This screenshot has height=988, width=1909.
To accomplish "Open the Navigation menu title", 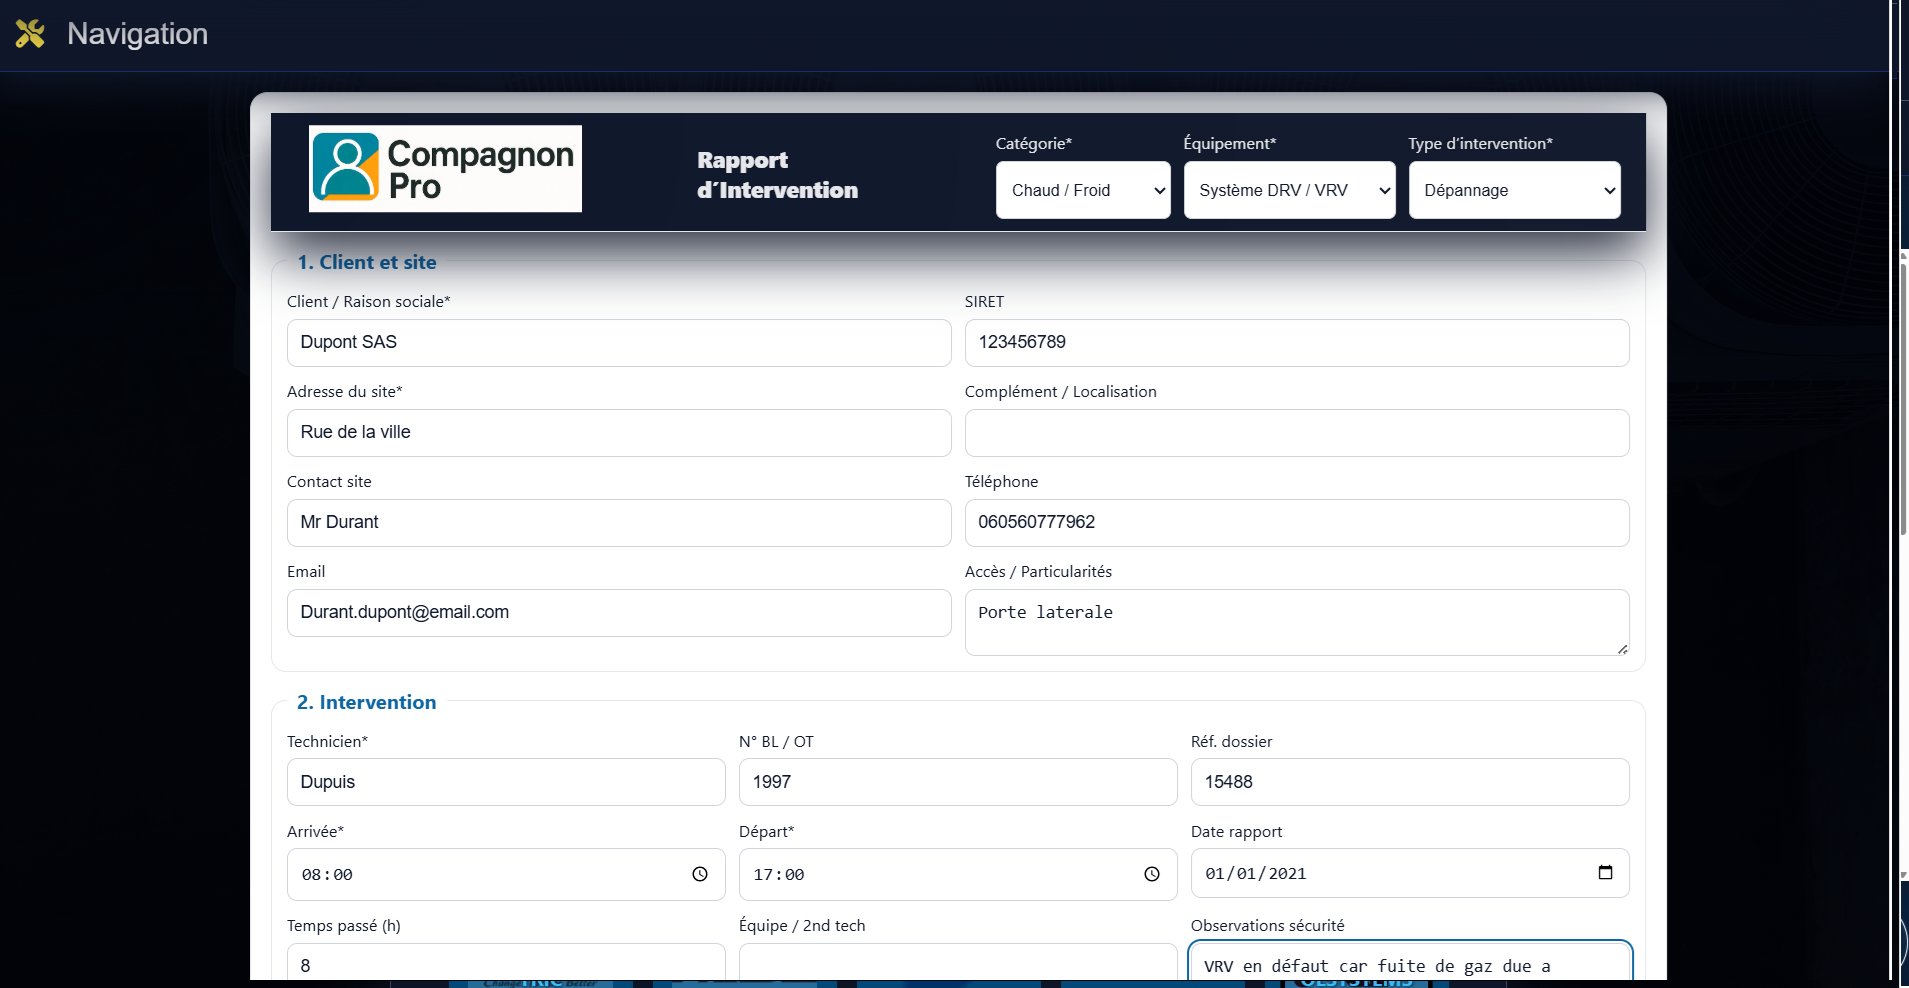I will pyautogui.click(x=137, y=34).
